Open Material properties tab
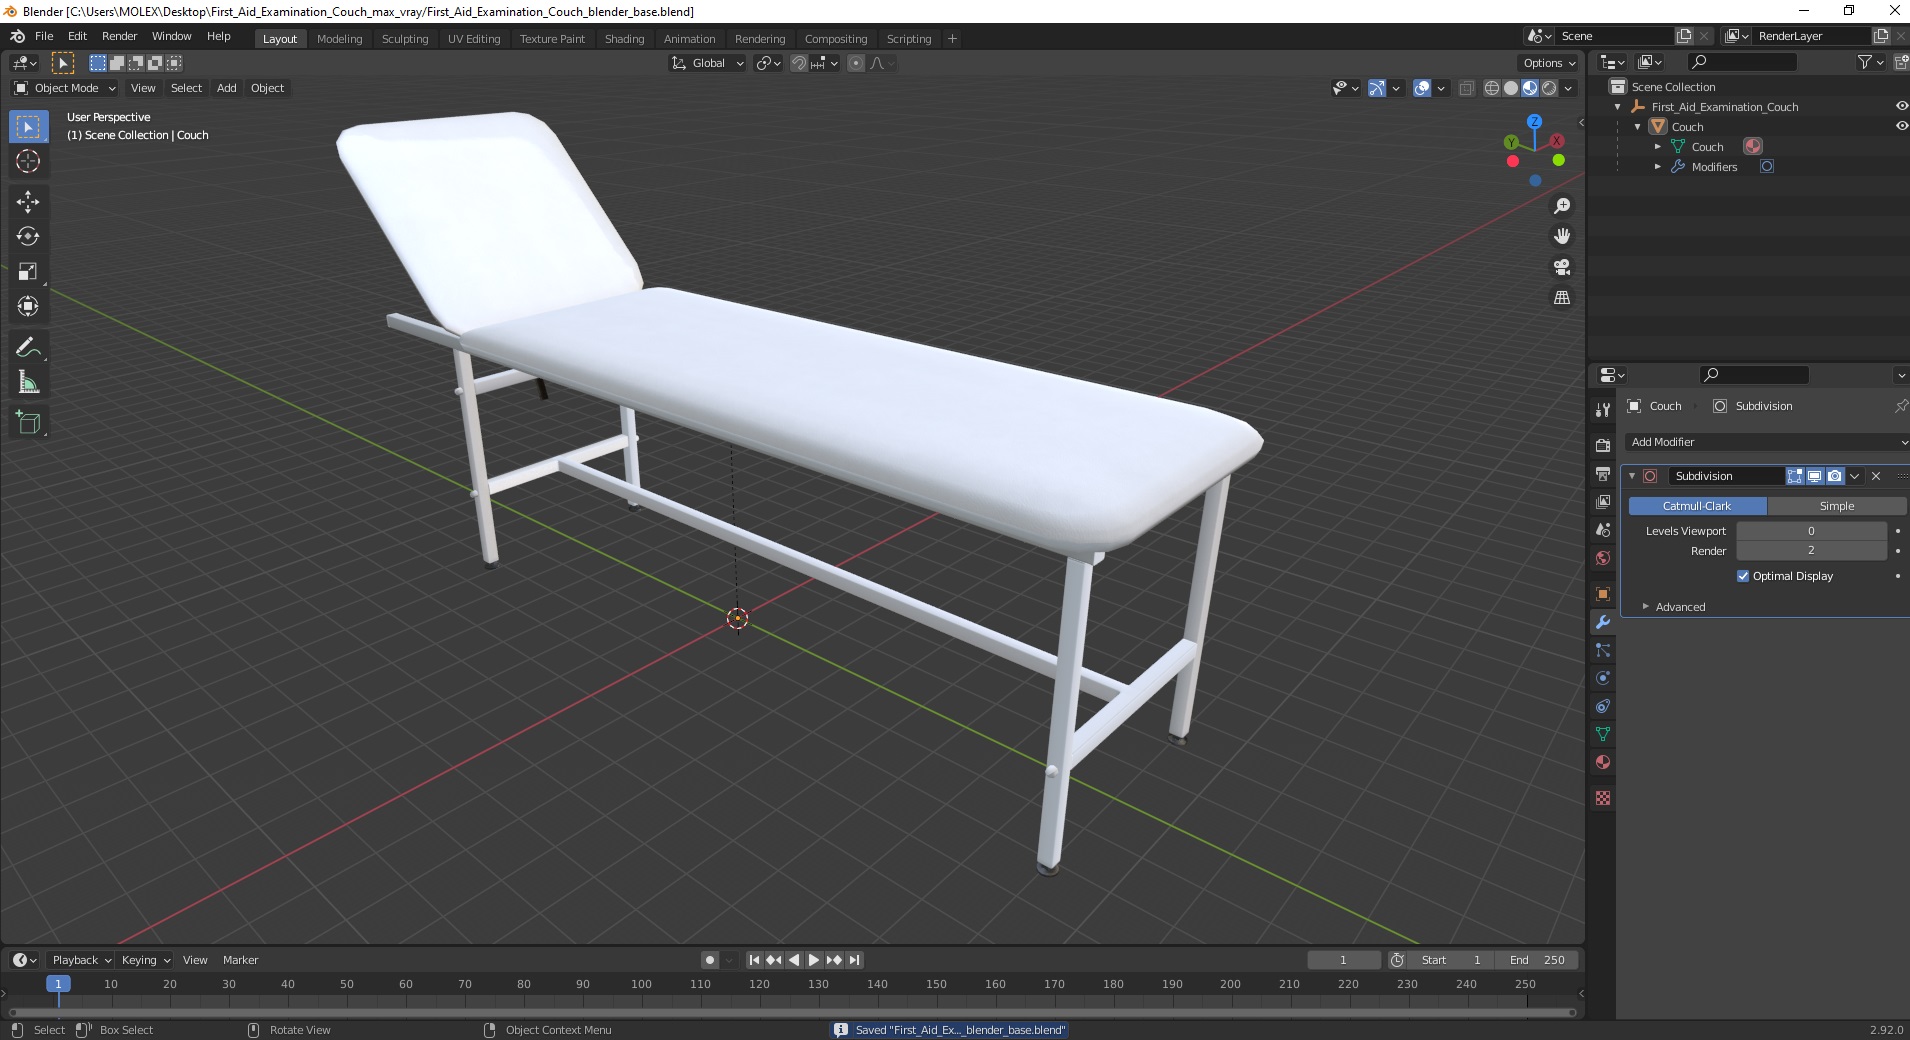This screenshot has width=1910, height=1040. point(1603,762)
